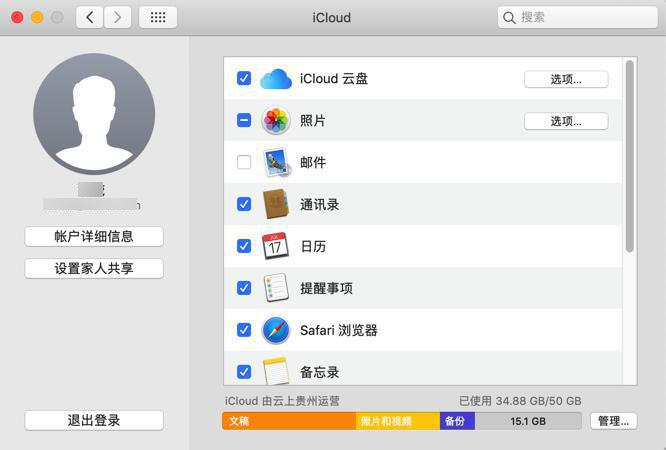Image resolution: width=666 pixels, height=450 pixels.
Task: Click the orange 文稿 storage segment
Action: click(x=289, y=421)
